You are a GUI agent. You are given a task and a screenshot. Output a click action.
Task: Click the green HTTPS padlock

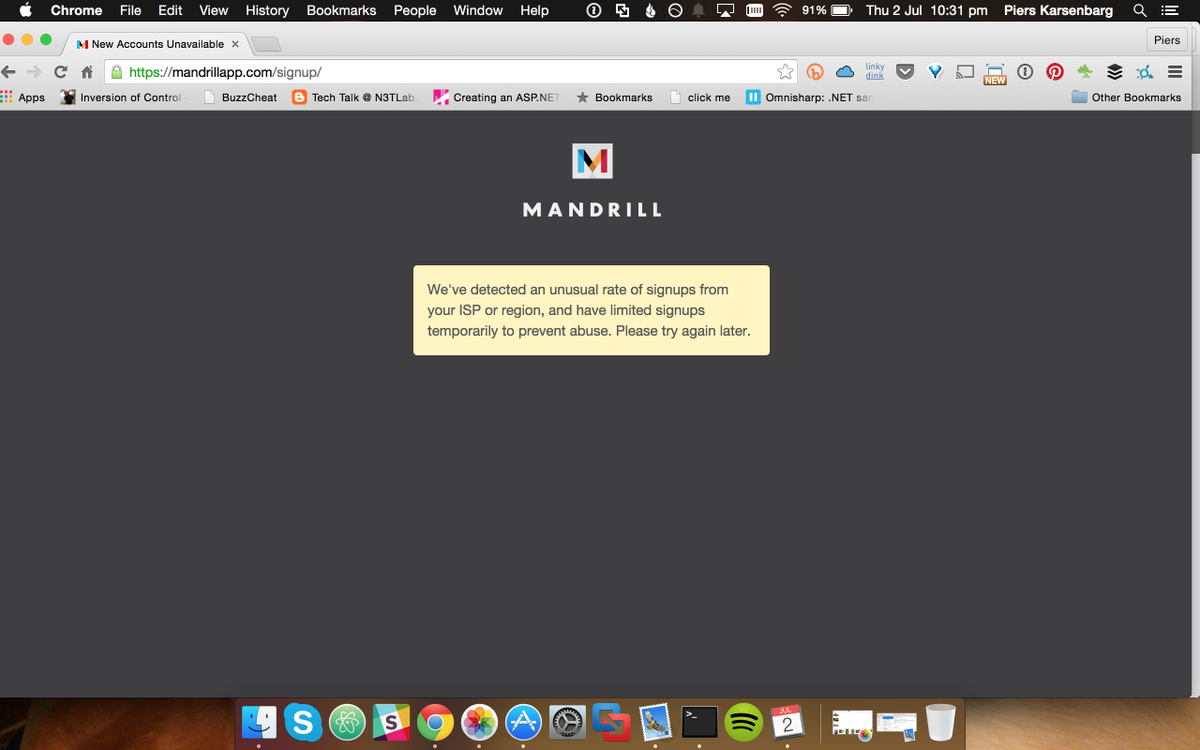coord(117,72)
